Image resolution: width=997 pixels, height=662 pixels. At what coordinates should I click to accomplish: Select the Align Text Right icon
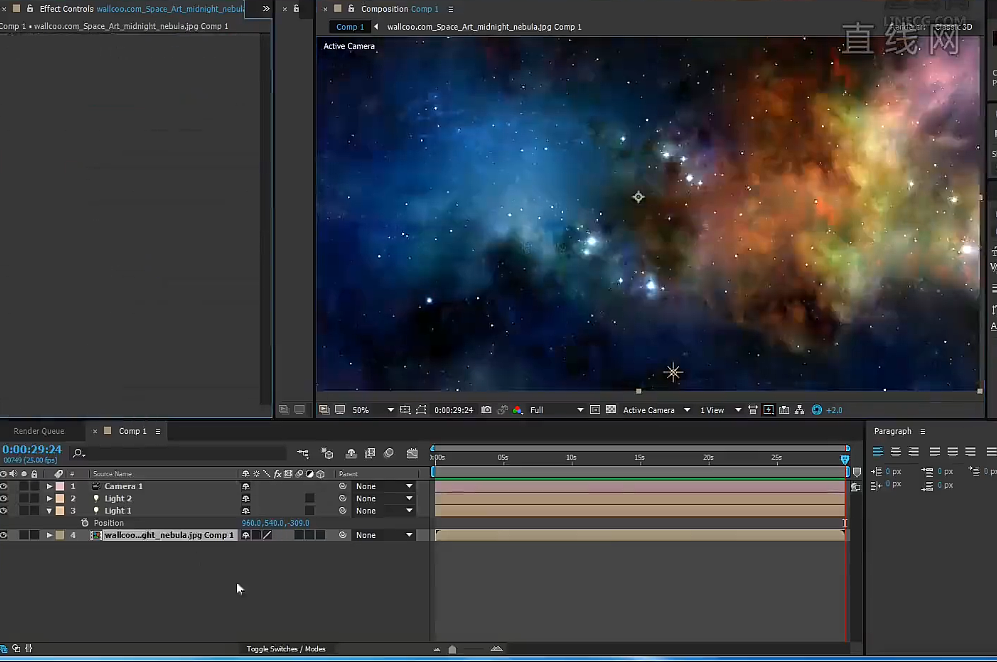click(x=914, y=452)
